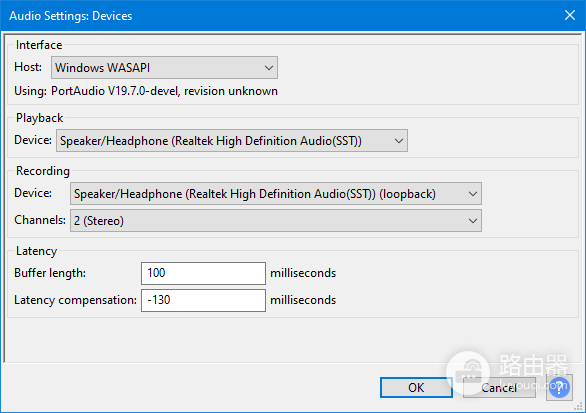Click the Buffer length label
Image resolution: width=586 pixels, height=413 pixels.
point(50,273)
